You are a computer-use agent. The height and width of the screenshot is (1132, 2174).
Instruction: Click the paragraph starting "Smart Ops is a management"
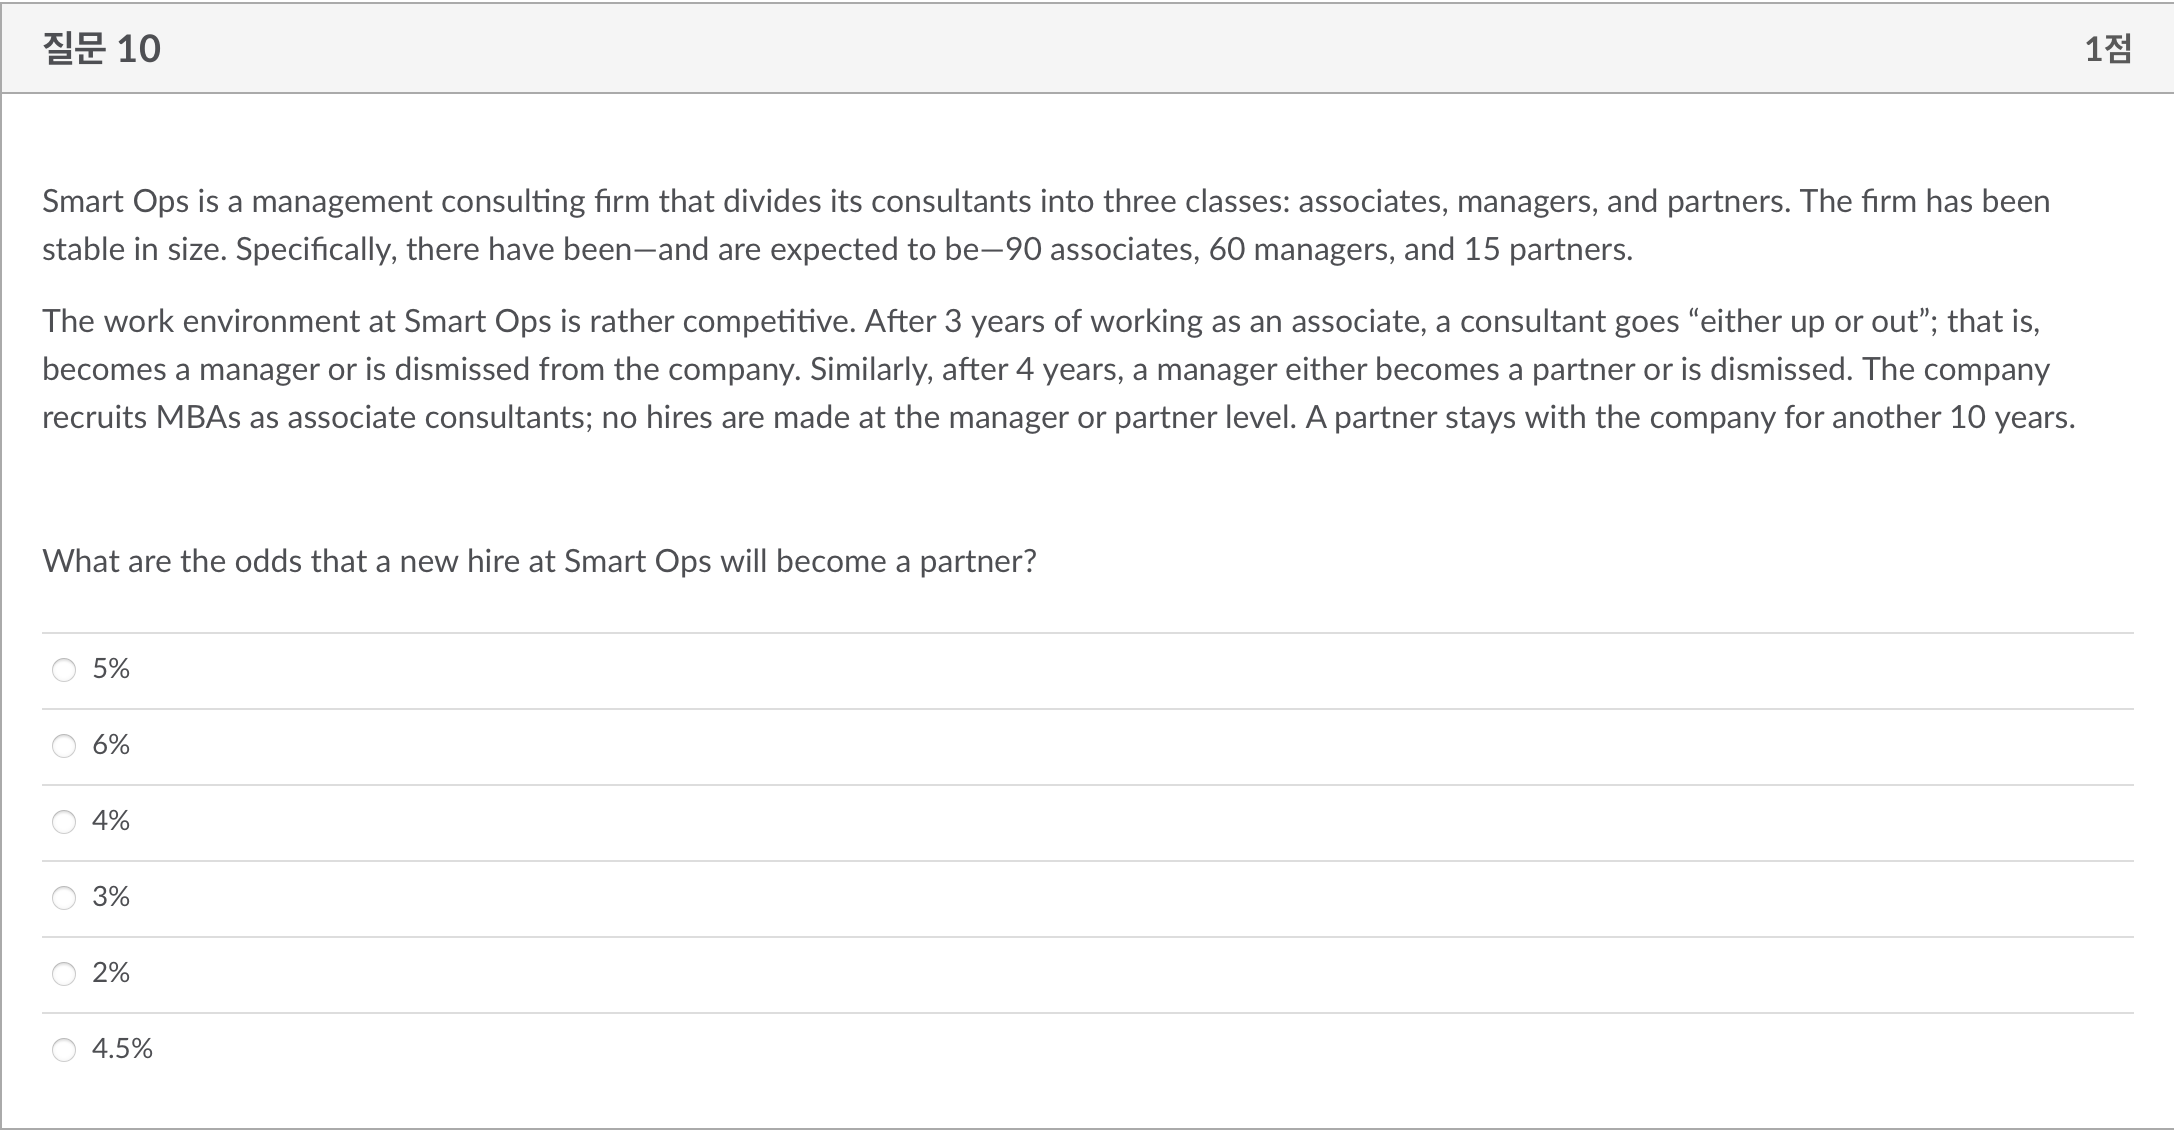tap(1045, 225)
